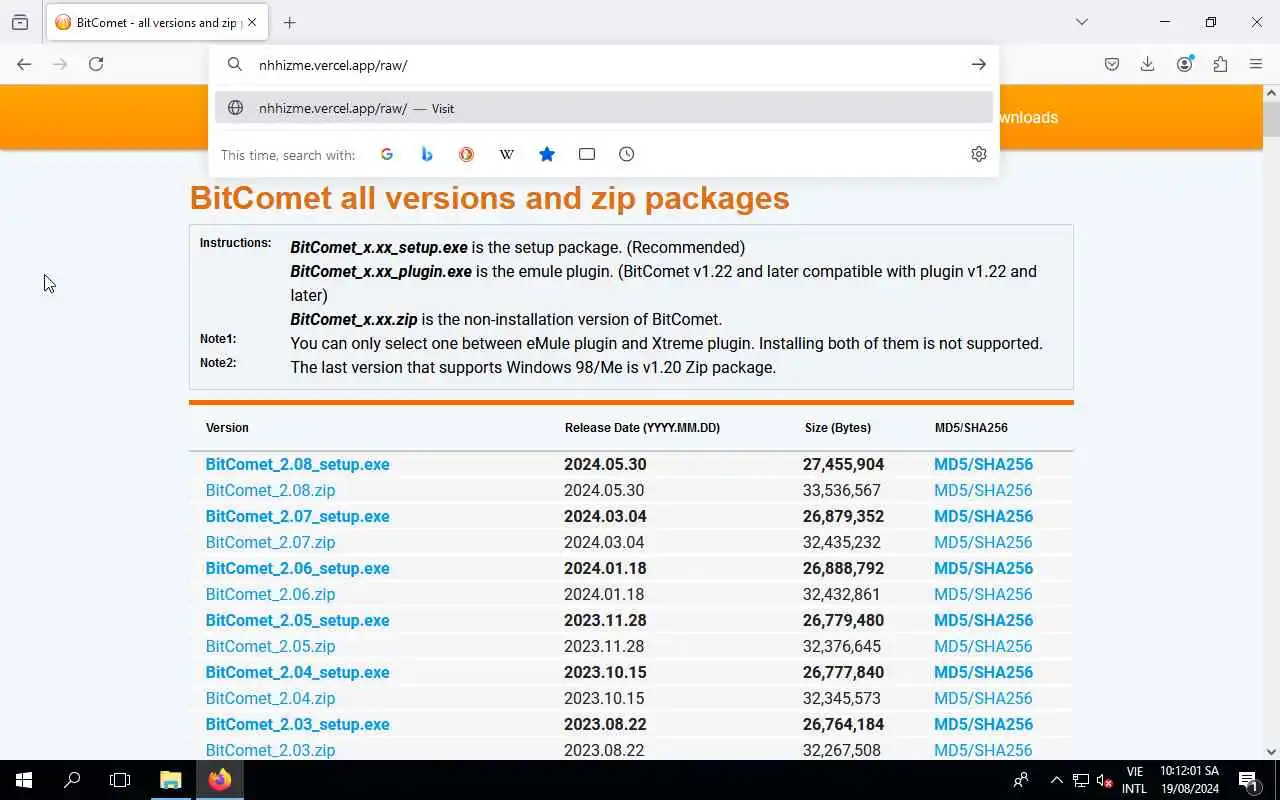Open the Windows Start menu
1280x800 pixels.
(24, 780)
